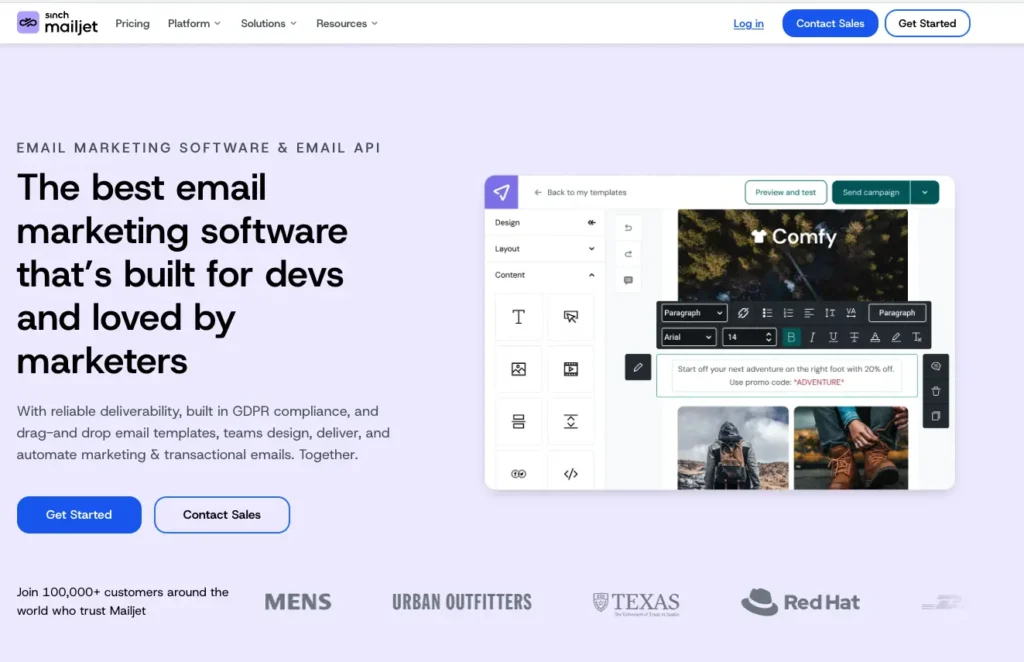The height and width of the screenshot is (662, 1024).
Task: Insert a bulleted list from the toolbar
Action: click(x=768, y=313)
